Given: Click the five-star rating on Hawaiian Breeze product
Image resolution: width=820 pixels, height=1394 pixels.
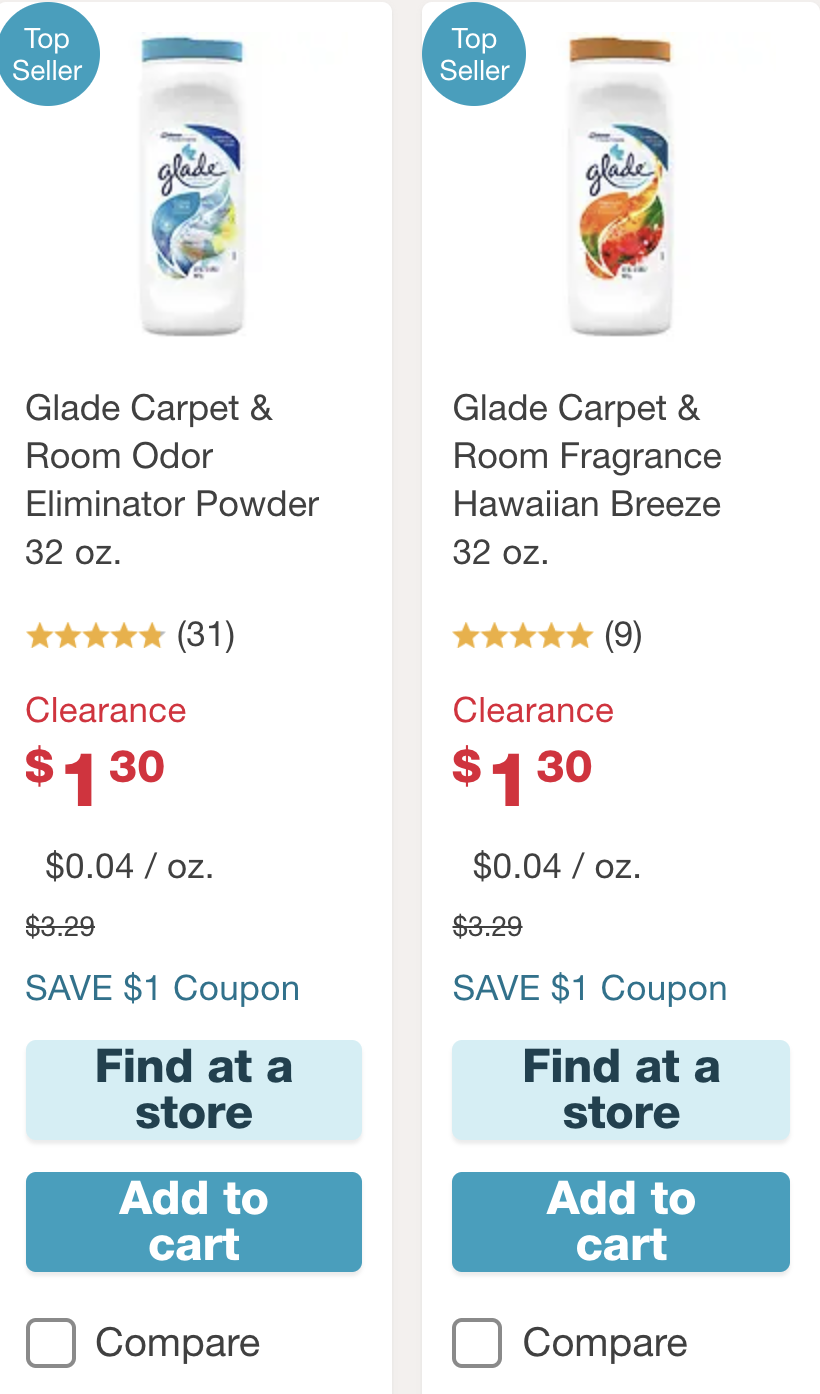Looking at the screenshot, I should pyautogui.click(x=522, y=634).
